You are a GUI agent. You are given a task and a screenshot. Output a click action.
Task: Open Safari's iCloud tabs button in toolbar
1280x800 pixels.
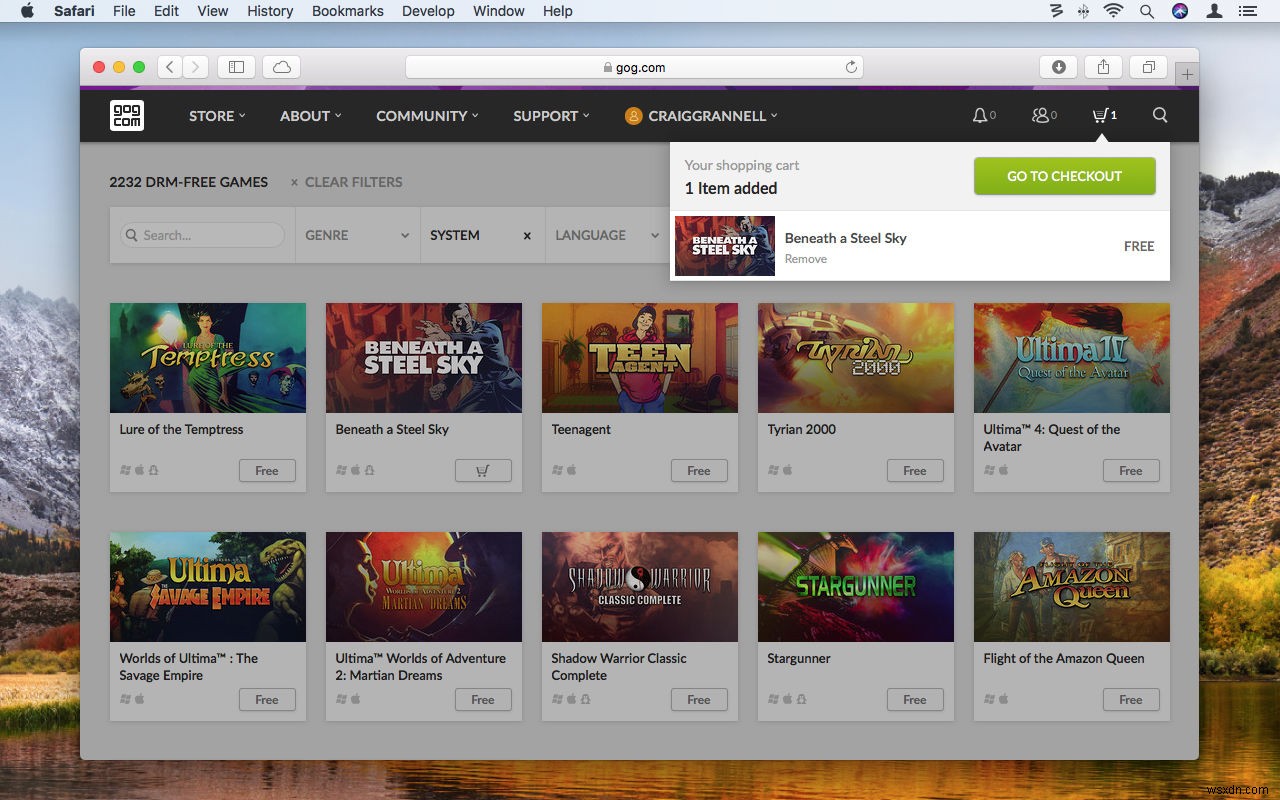coord(281,66)
